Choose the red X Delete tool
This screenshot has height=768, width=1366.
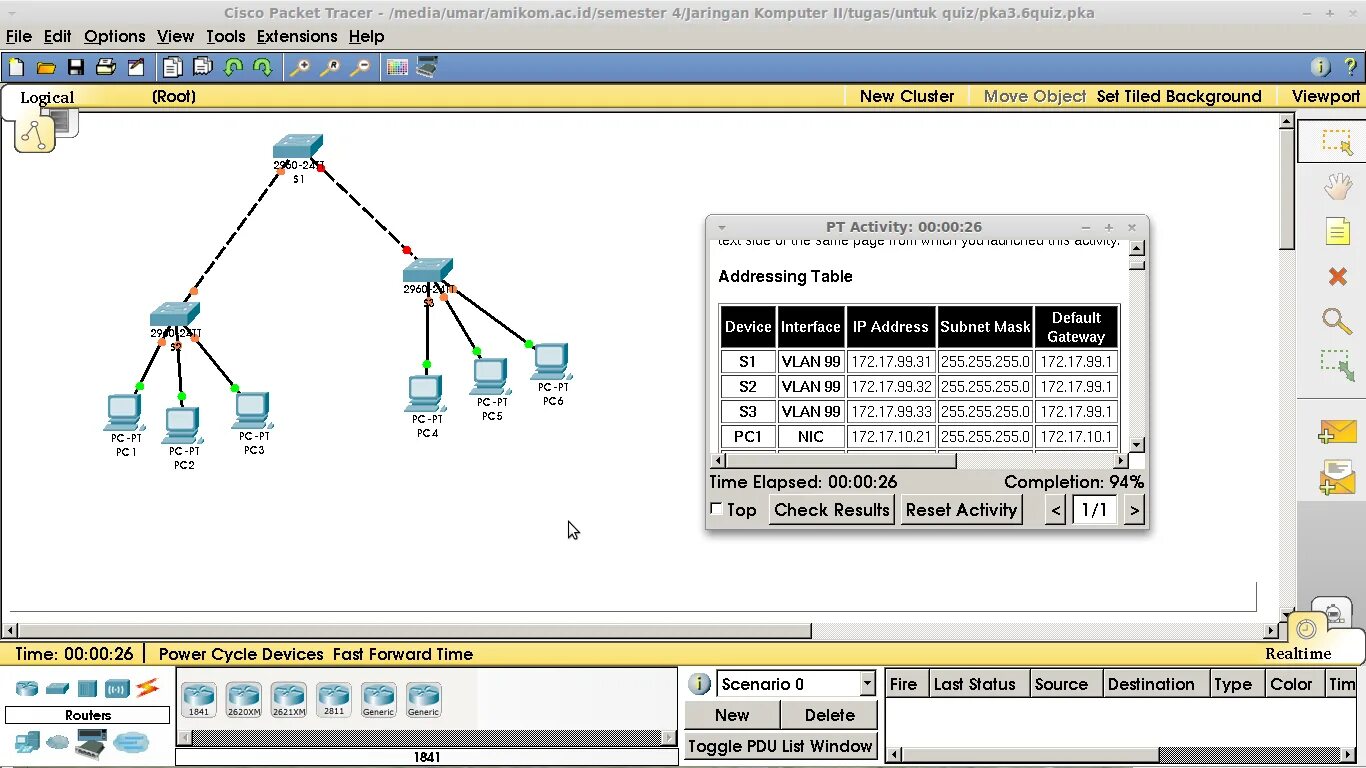coord(1337,276)
